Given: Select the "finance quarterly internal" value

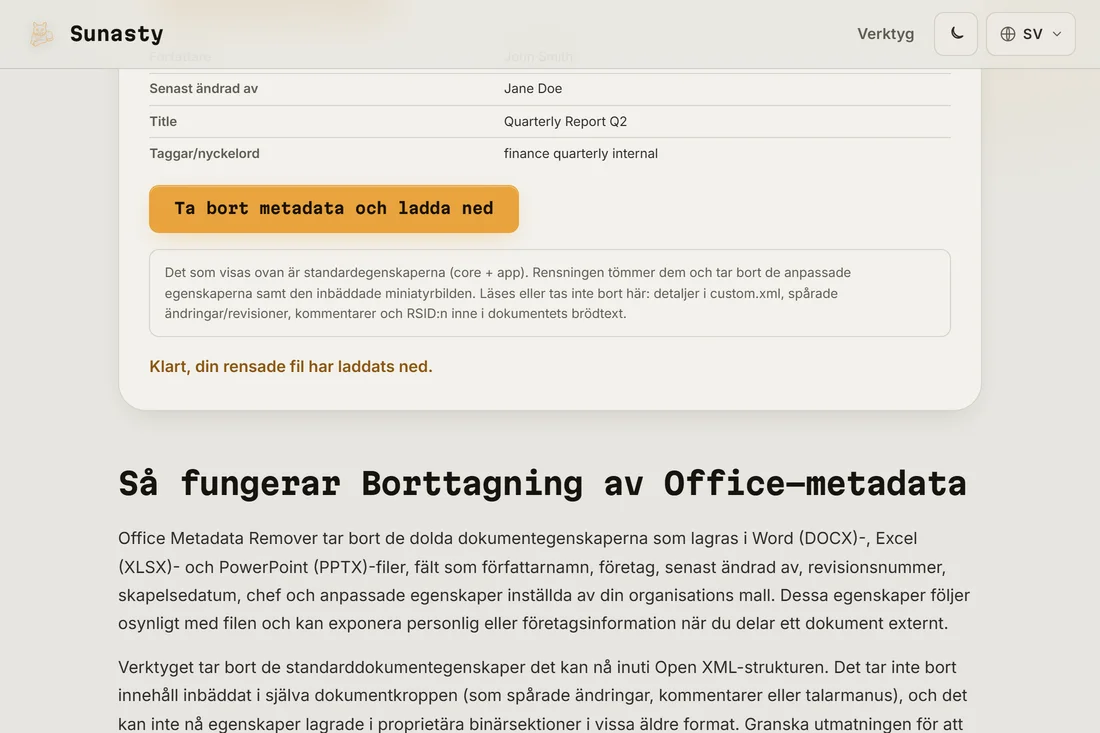Looking at the screenshot, I should click(x=581, y=154).
